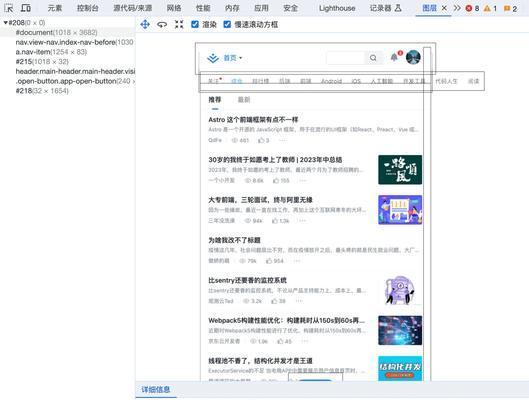The height and width of the screenshot is (400, 529).
Task: Click 人工智能 category in preview nav bar
Action: pyautogui.click(x=382, y=81)
